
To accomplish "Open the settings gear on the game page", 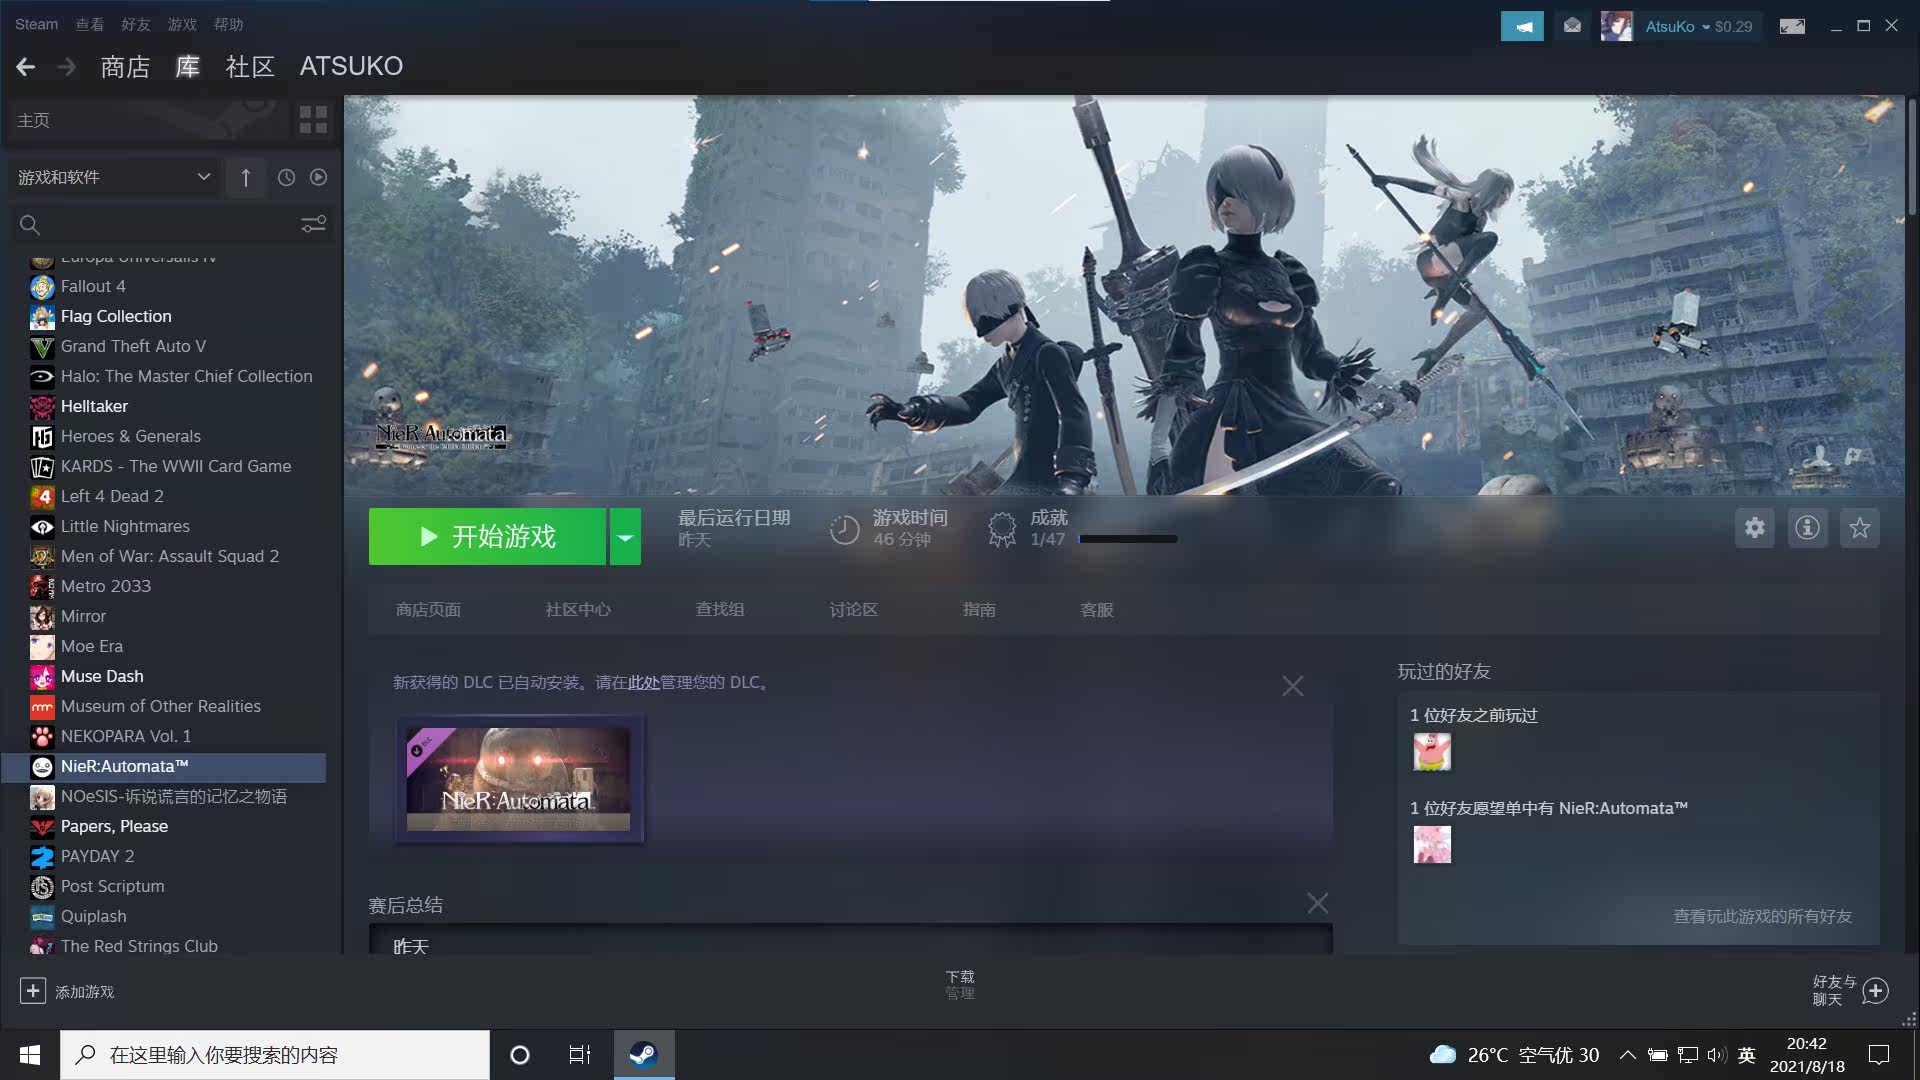I will click(x=1754, y=528).
